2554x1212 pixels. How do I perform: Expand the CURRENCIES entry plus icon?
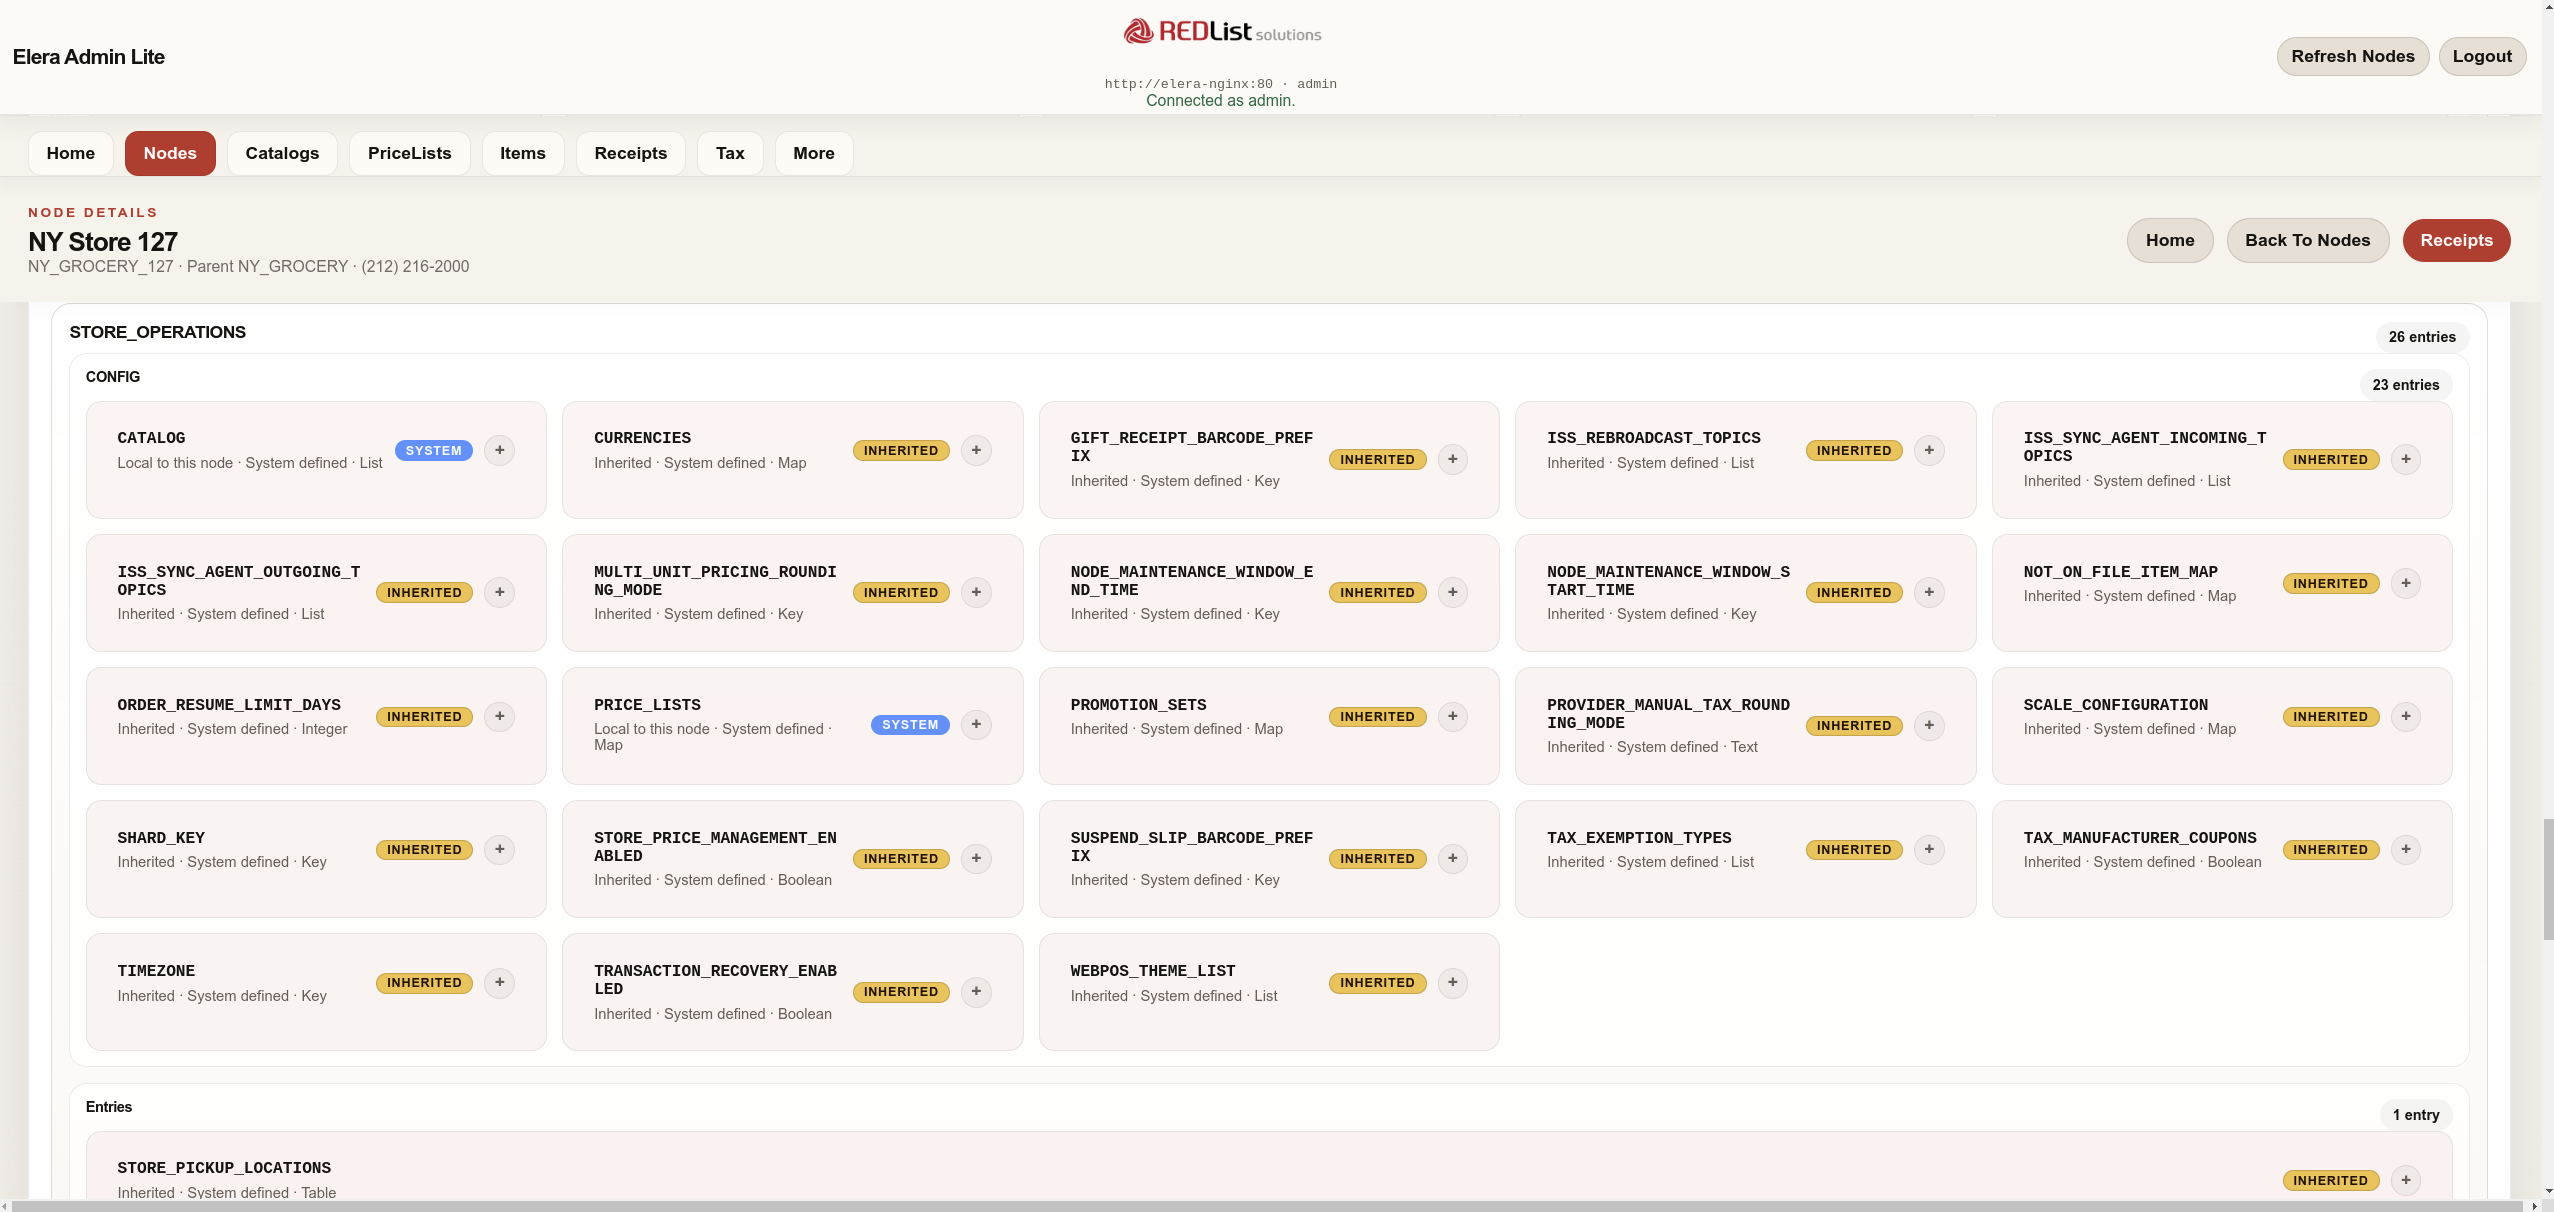point(976,450)
